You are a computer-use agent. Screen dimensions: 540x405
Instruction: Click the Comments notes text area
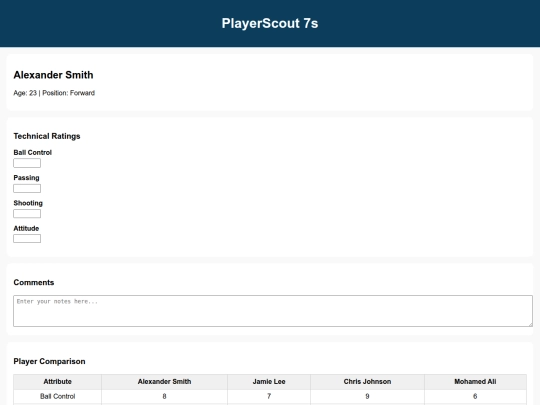point(273,311)
